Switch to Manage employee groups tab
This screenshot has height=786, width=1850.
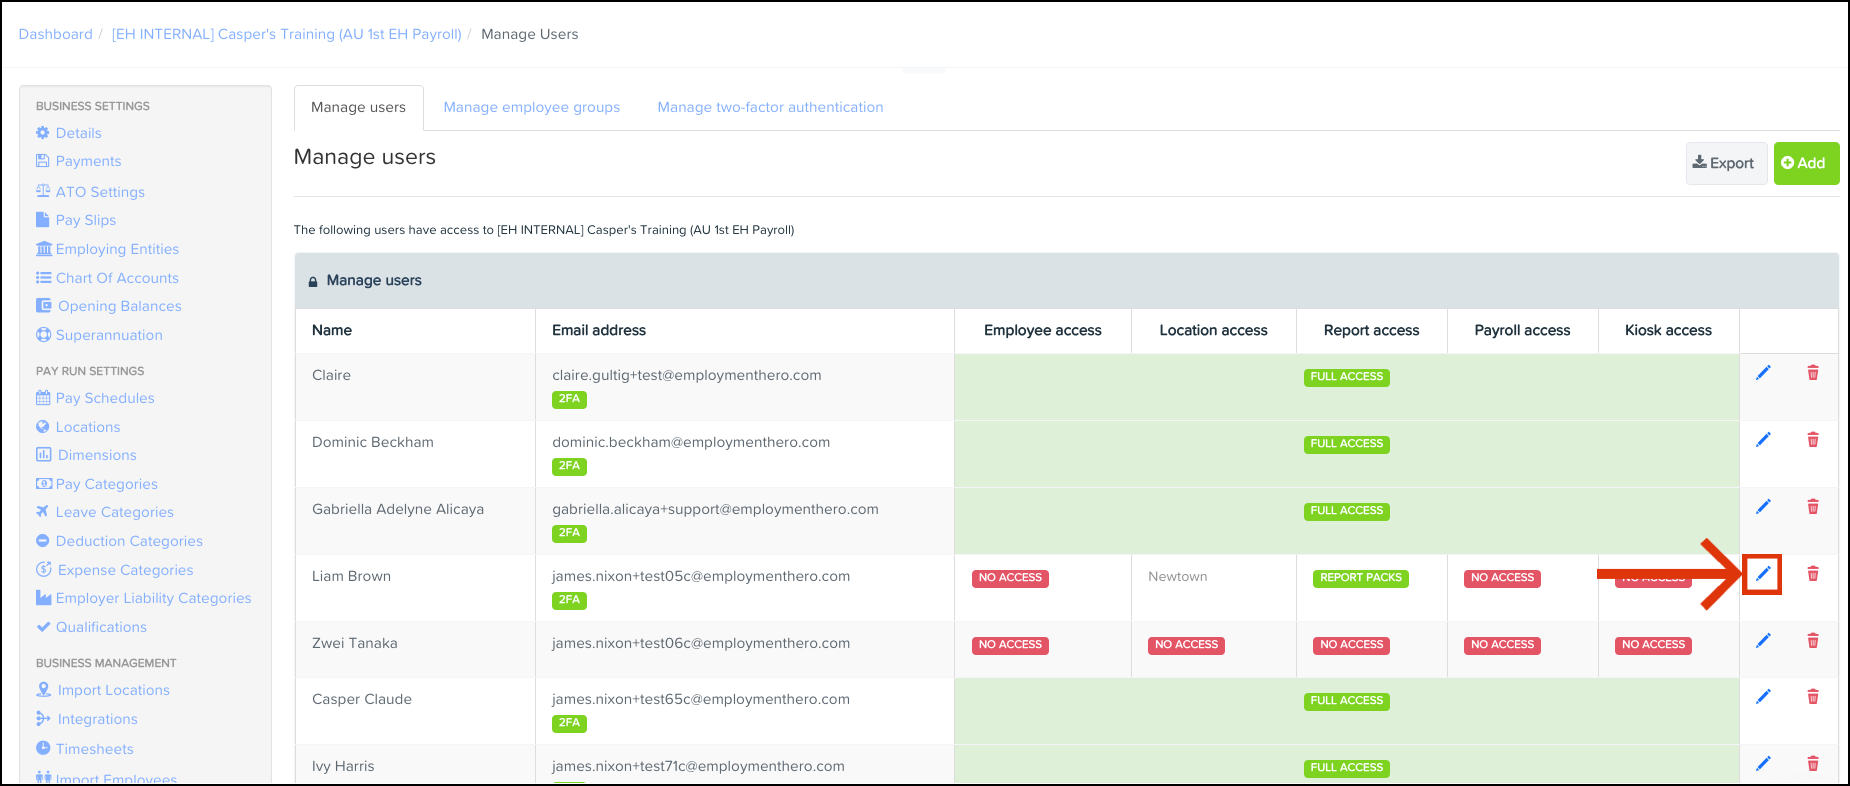[531, 107]
